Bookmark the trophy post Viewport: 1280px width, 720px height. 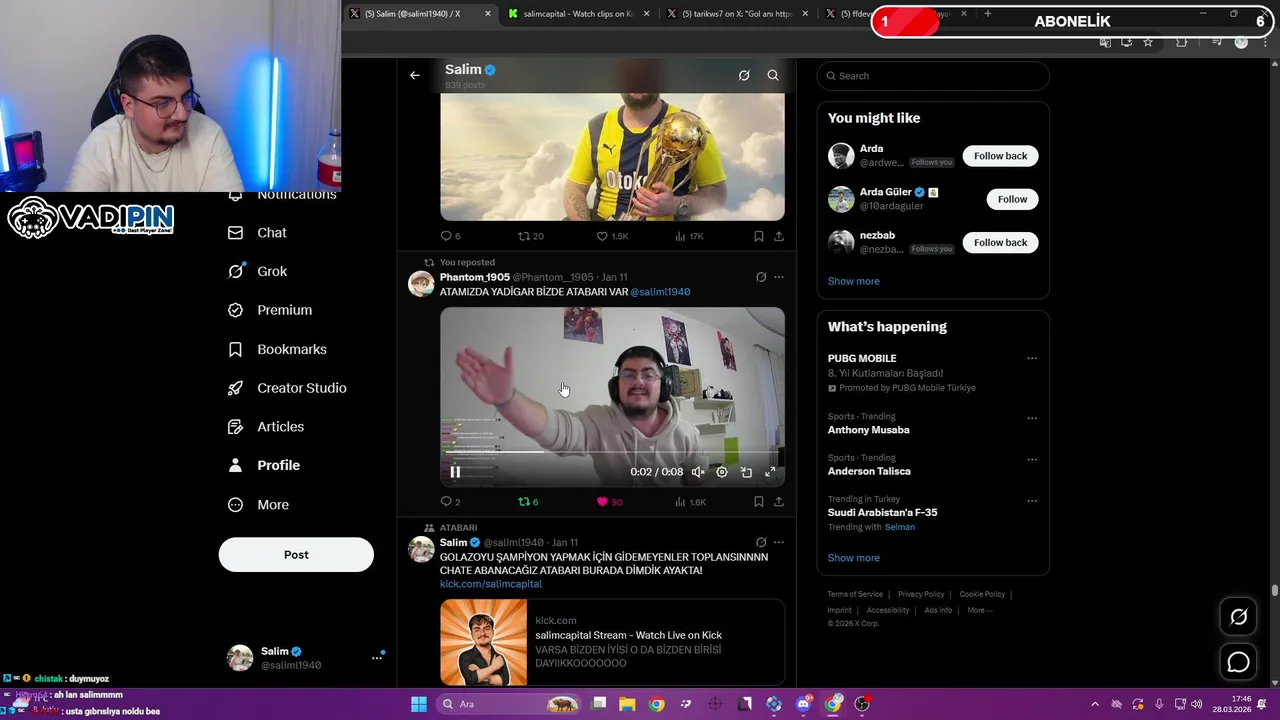758,236
